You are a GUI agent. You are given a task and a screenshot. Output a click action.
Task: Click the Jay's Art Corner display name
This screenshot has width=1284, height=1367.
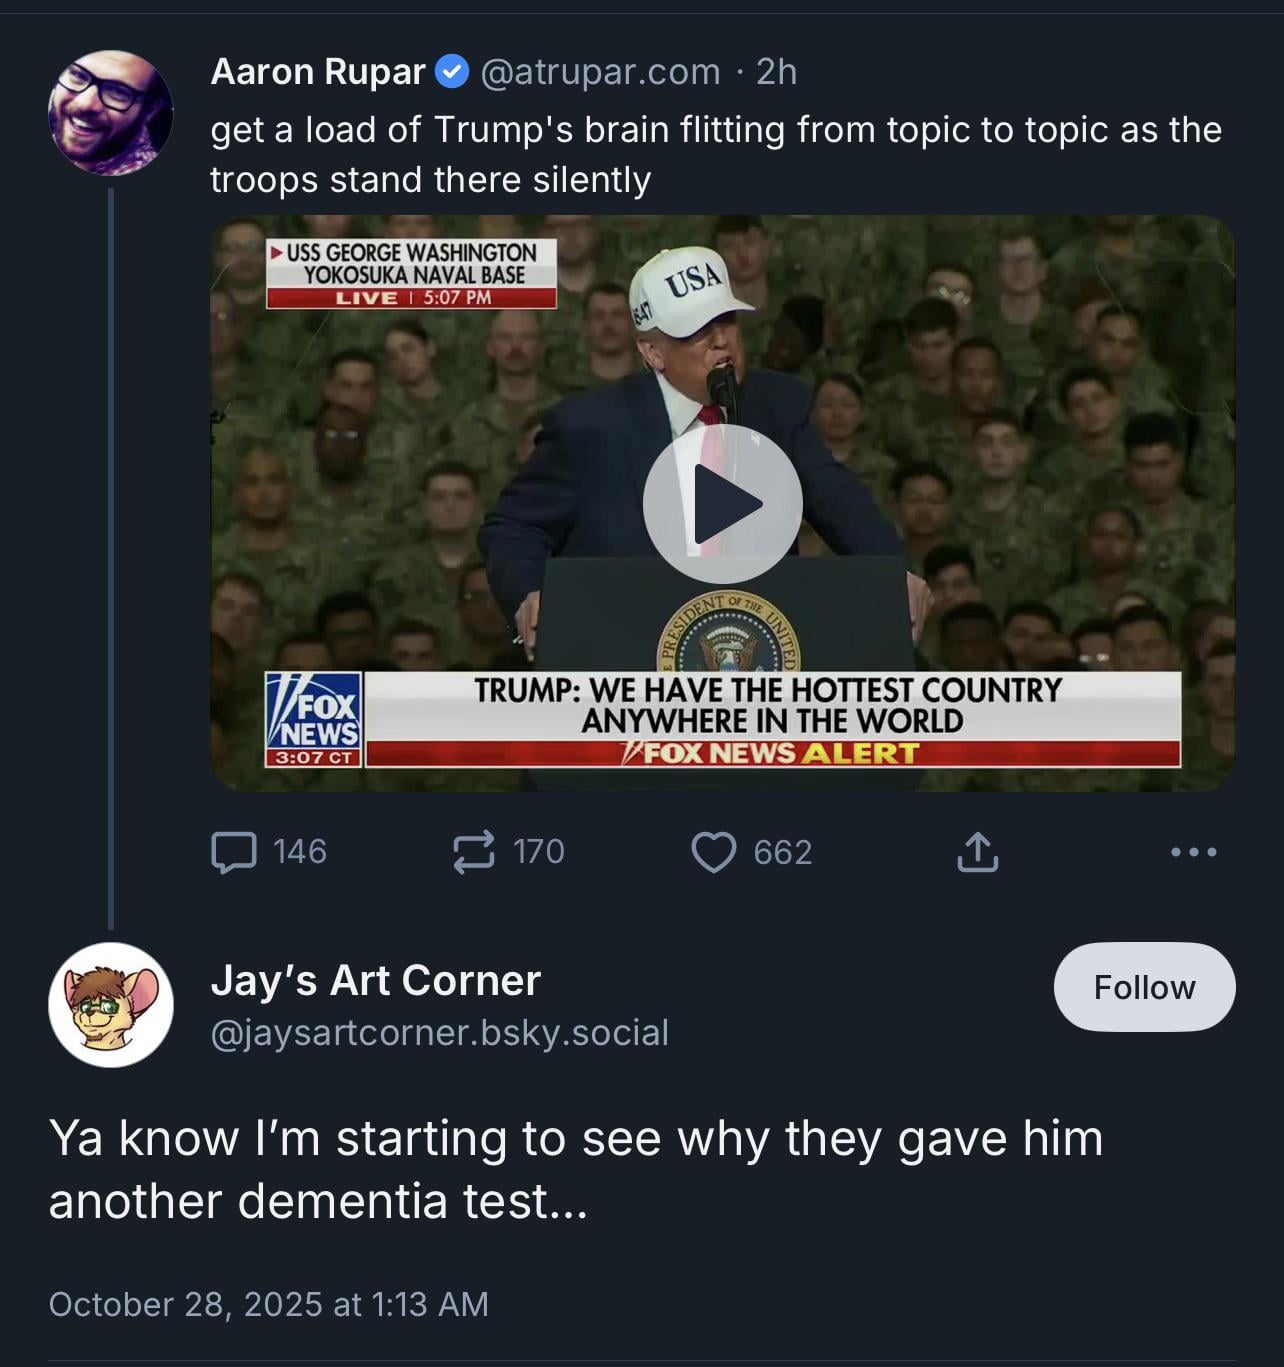coord(375,981)
